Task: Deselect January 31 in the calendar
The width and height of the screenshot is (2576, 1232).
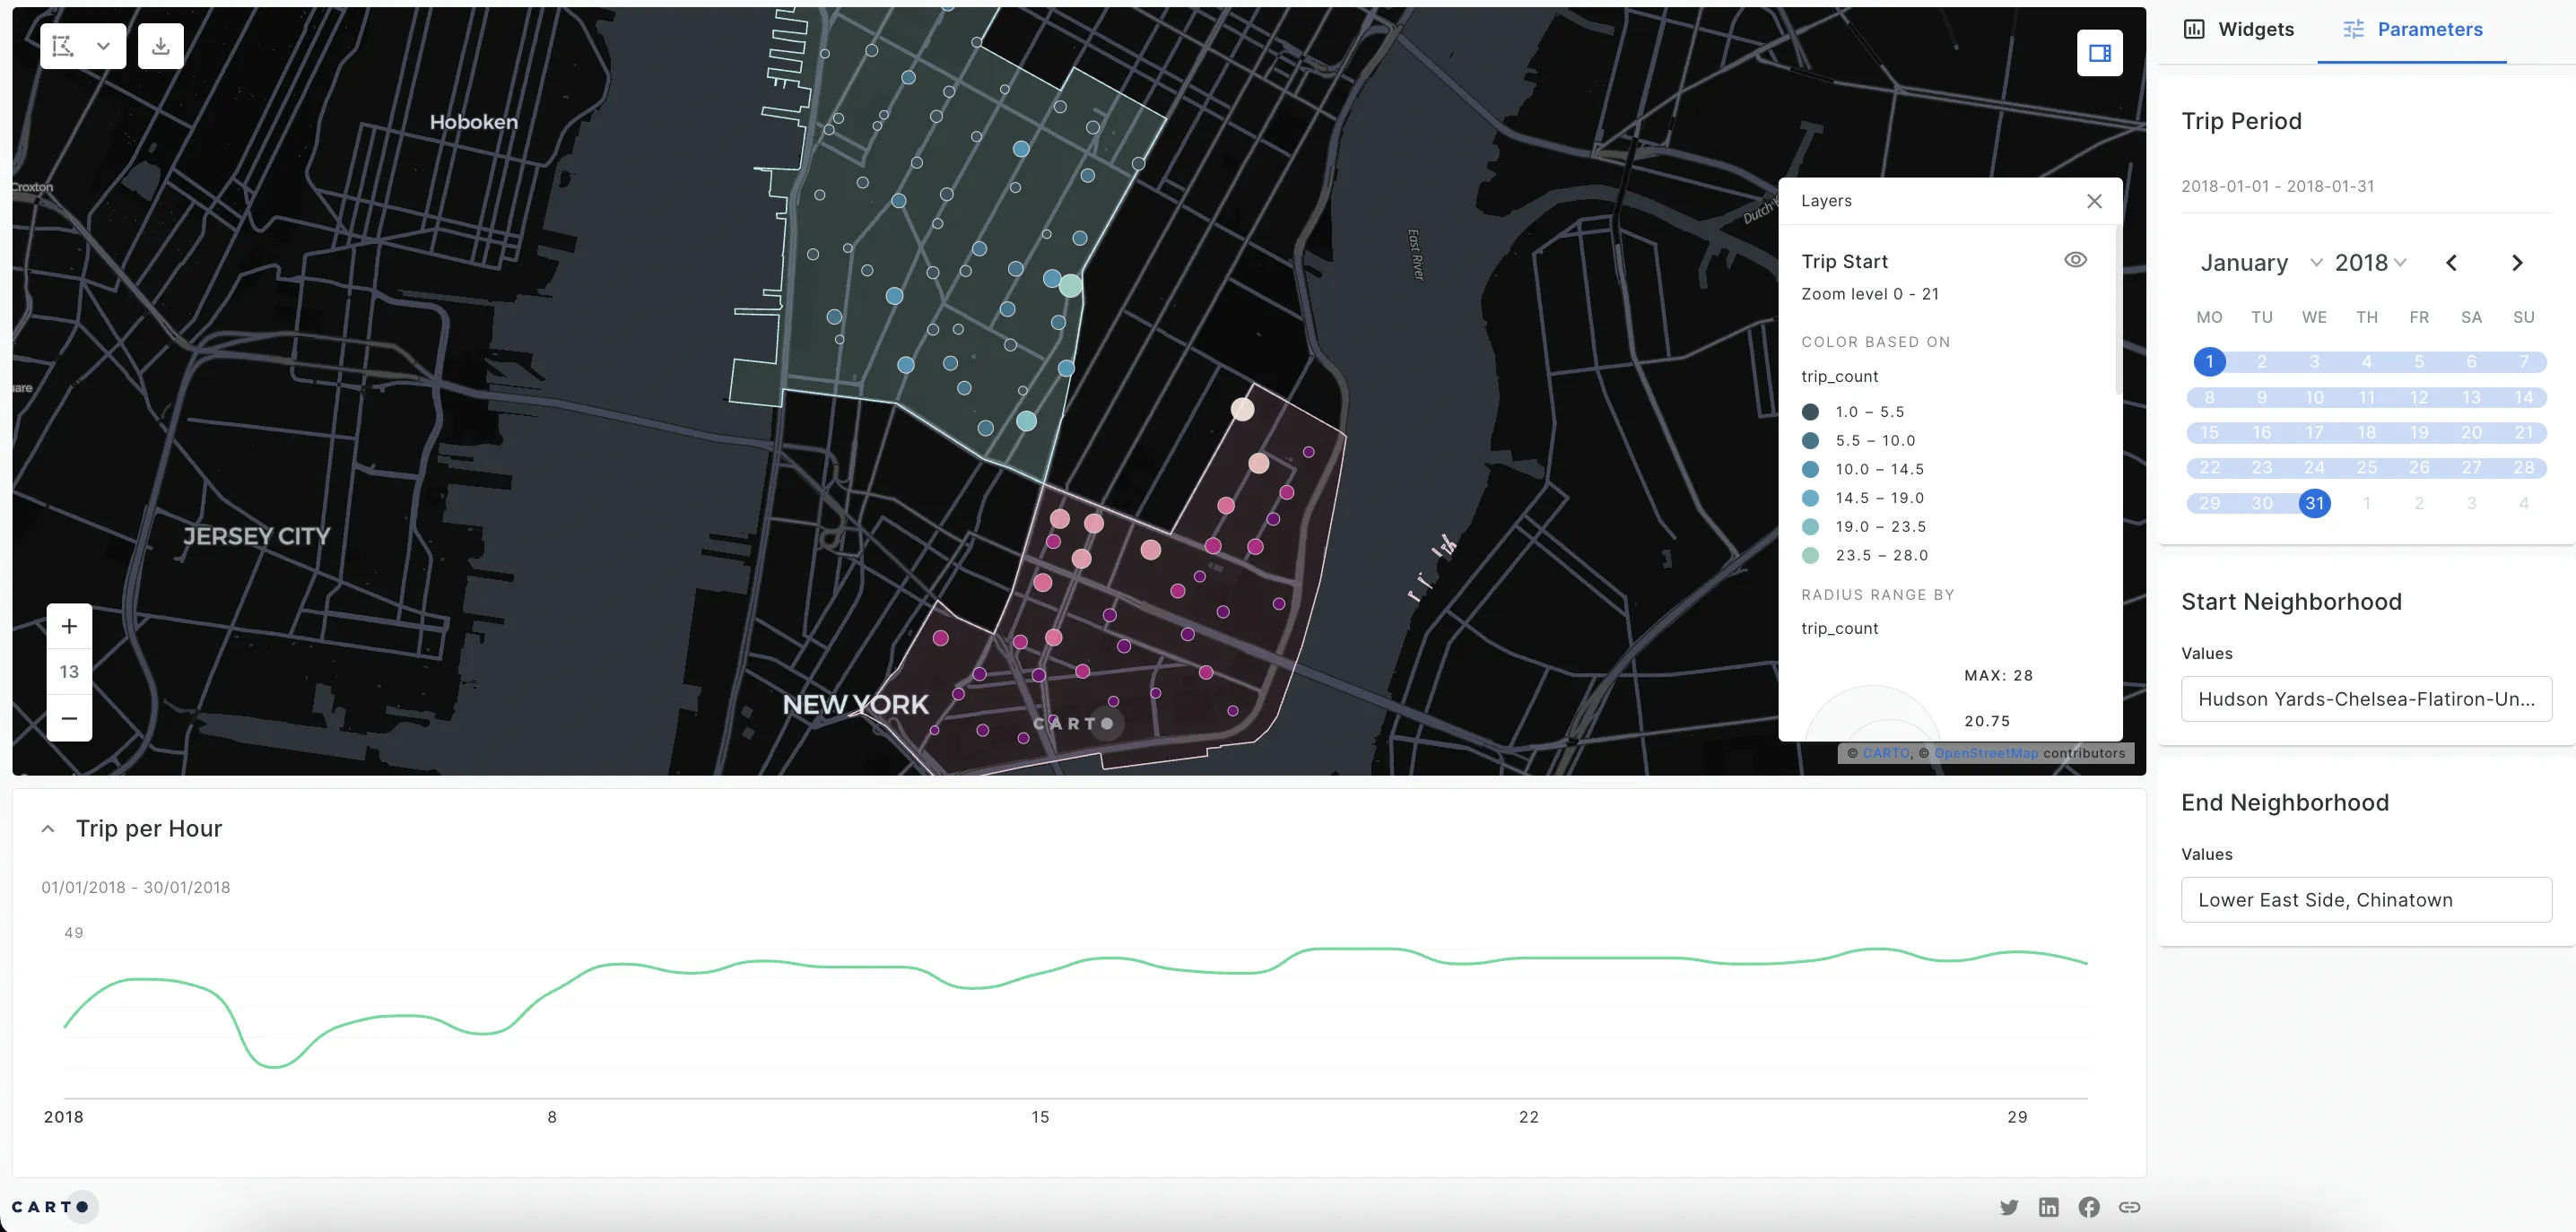Action: [x=2314, y=503]
